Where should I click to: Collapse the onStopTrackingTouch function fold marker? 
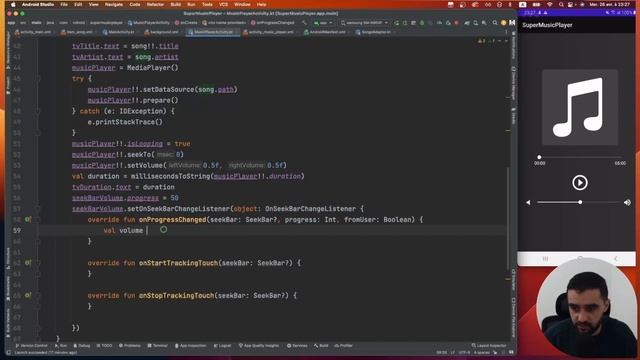38,295
